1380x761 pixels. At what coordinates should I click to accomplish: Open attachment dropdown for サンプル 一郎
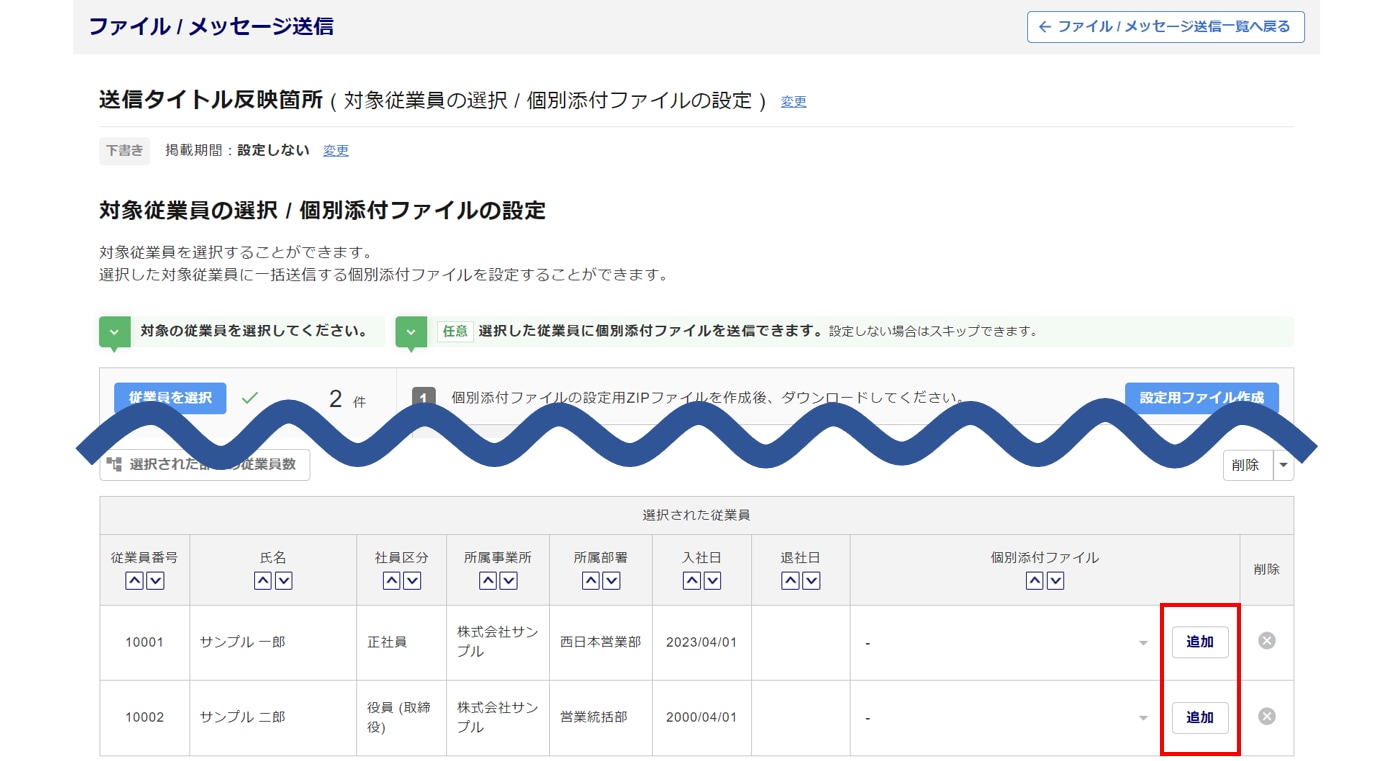pyautogui.click(x=1005, y=643)
